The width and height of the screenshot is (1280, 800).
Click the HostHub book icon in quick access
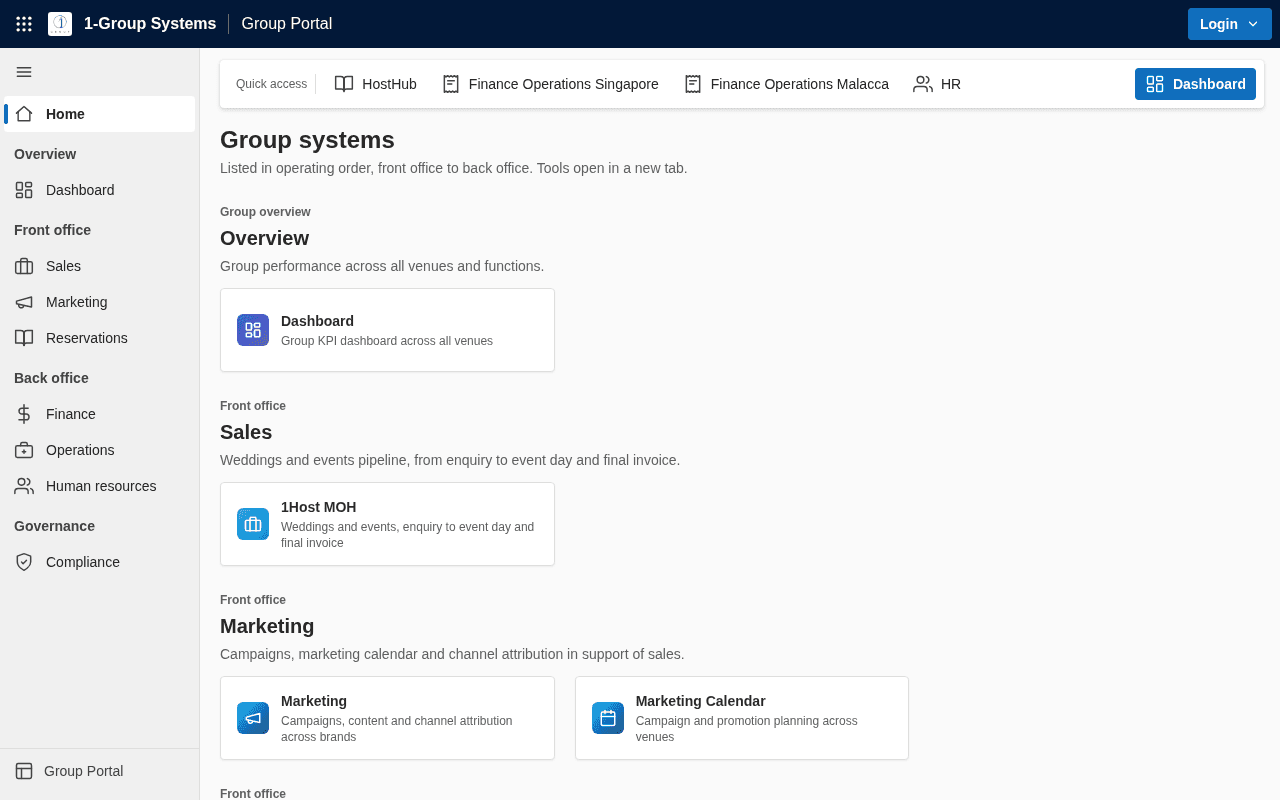point(344,84)
